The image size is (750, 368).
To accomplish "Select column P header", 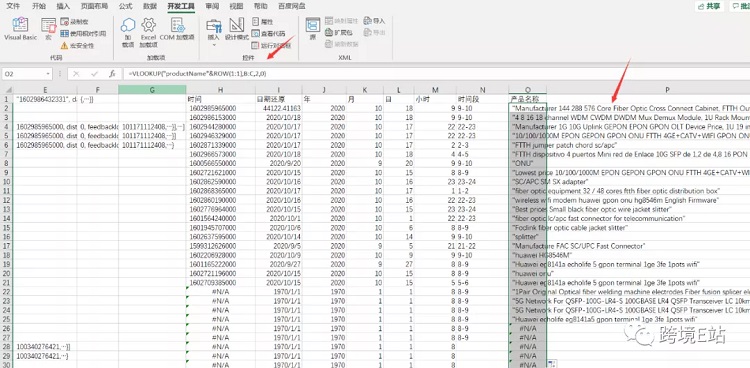I will (666, 90).
